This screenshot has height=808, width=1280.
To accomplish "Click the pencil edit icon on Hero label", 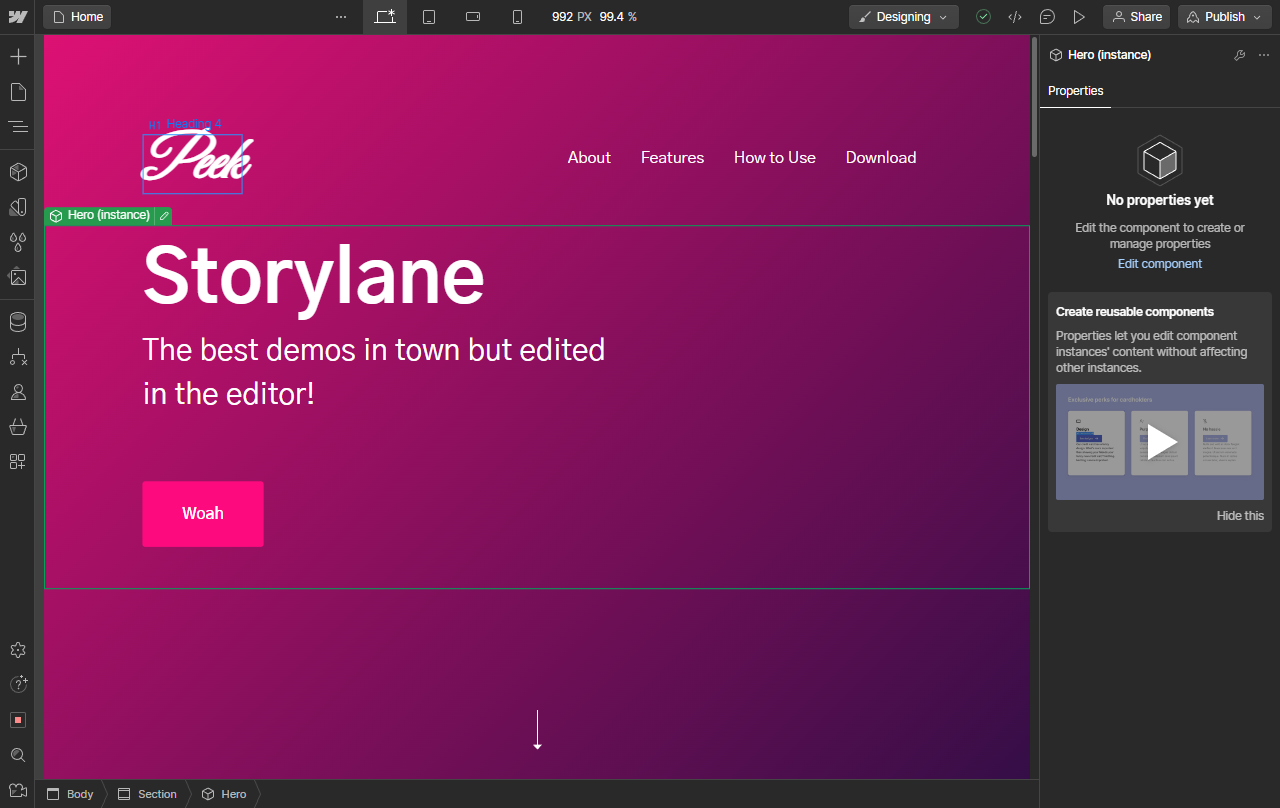I will point(164,216).
